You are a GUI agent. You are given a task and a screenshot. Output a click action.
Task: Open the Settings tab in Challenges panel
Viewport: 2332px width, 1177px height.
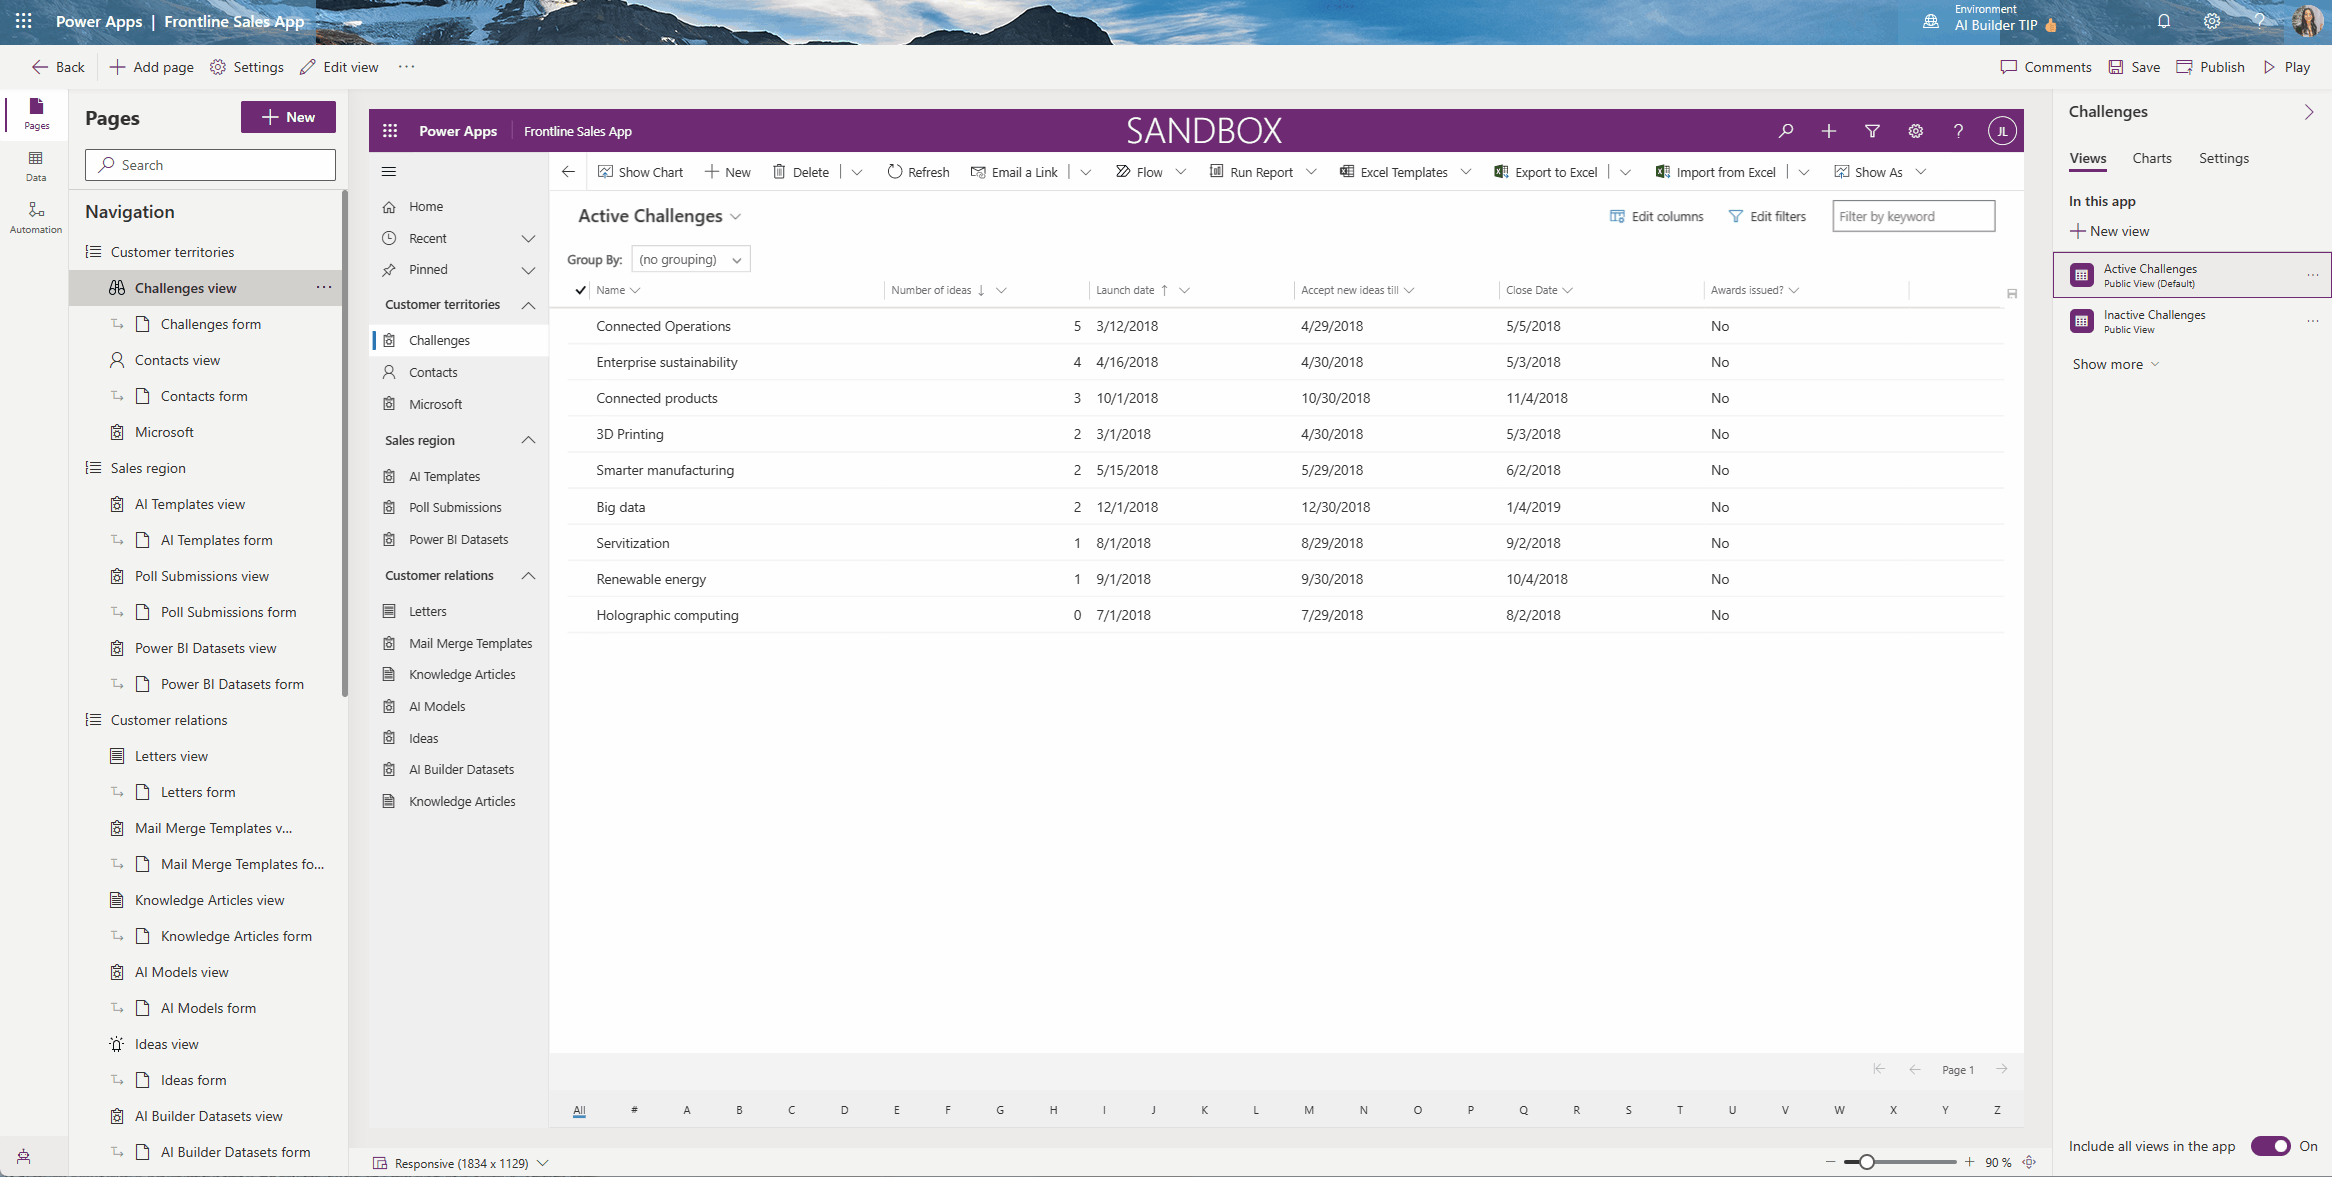(2224, 158)
